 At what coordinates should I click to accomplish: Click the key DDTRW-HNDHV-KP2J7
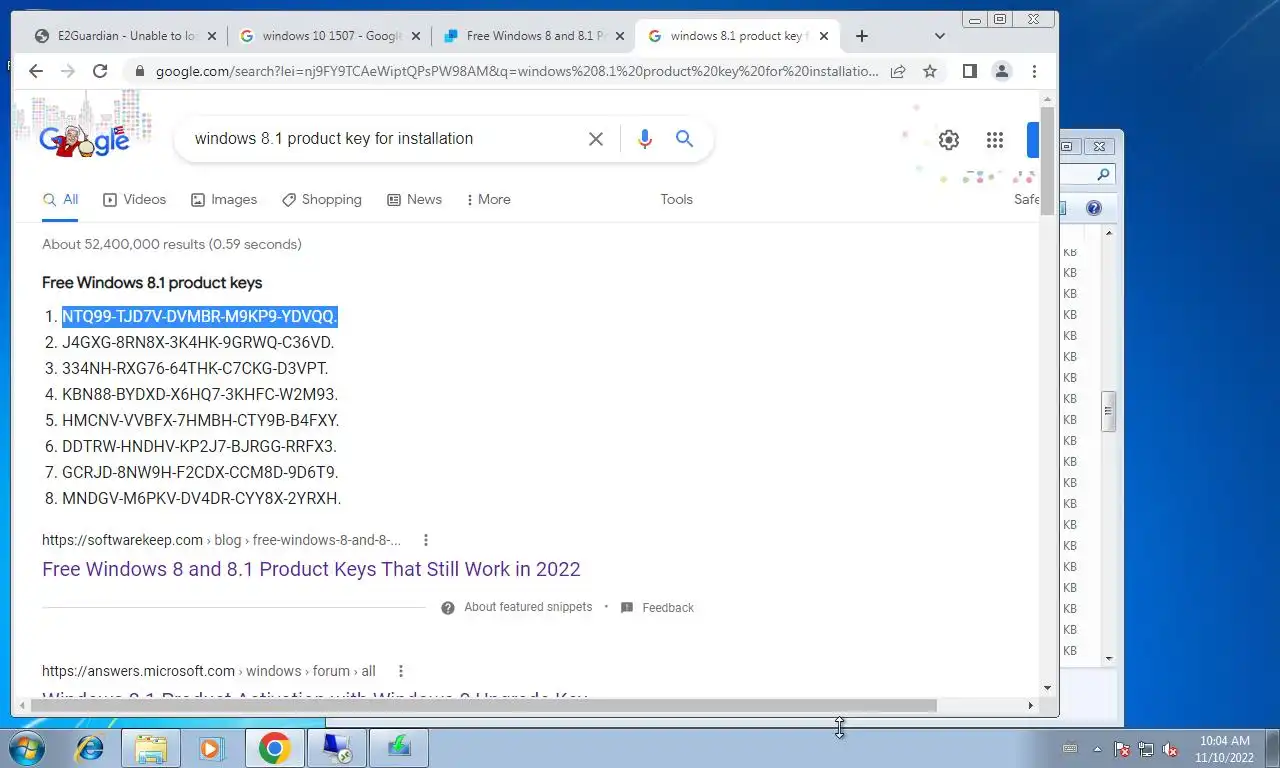pyautogui.click(x=199, y=446)
